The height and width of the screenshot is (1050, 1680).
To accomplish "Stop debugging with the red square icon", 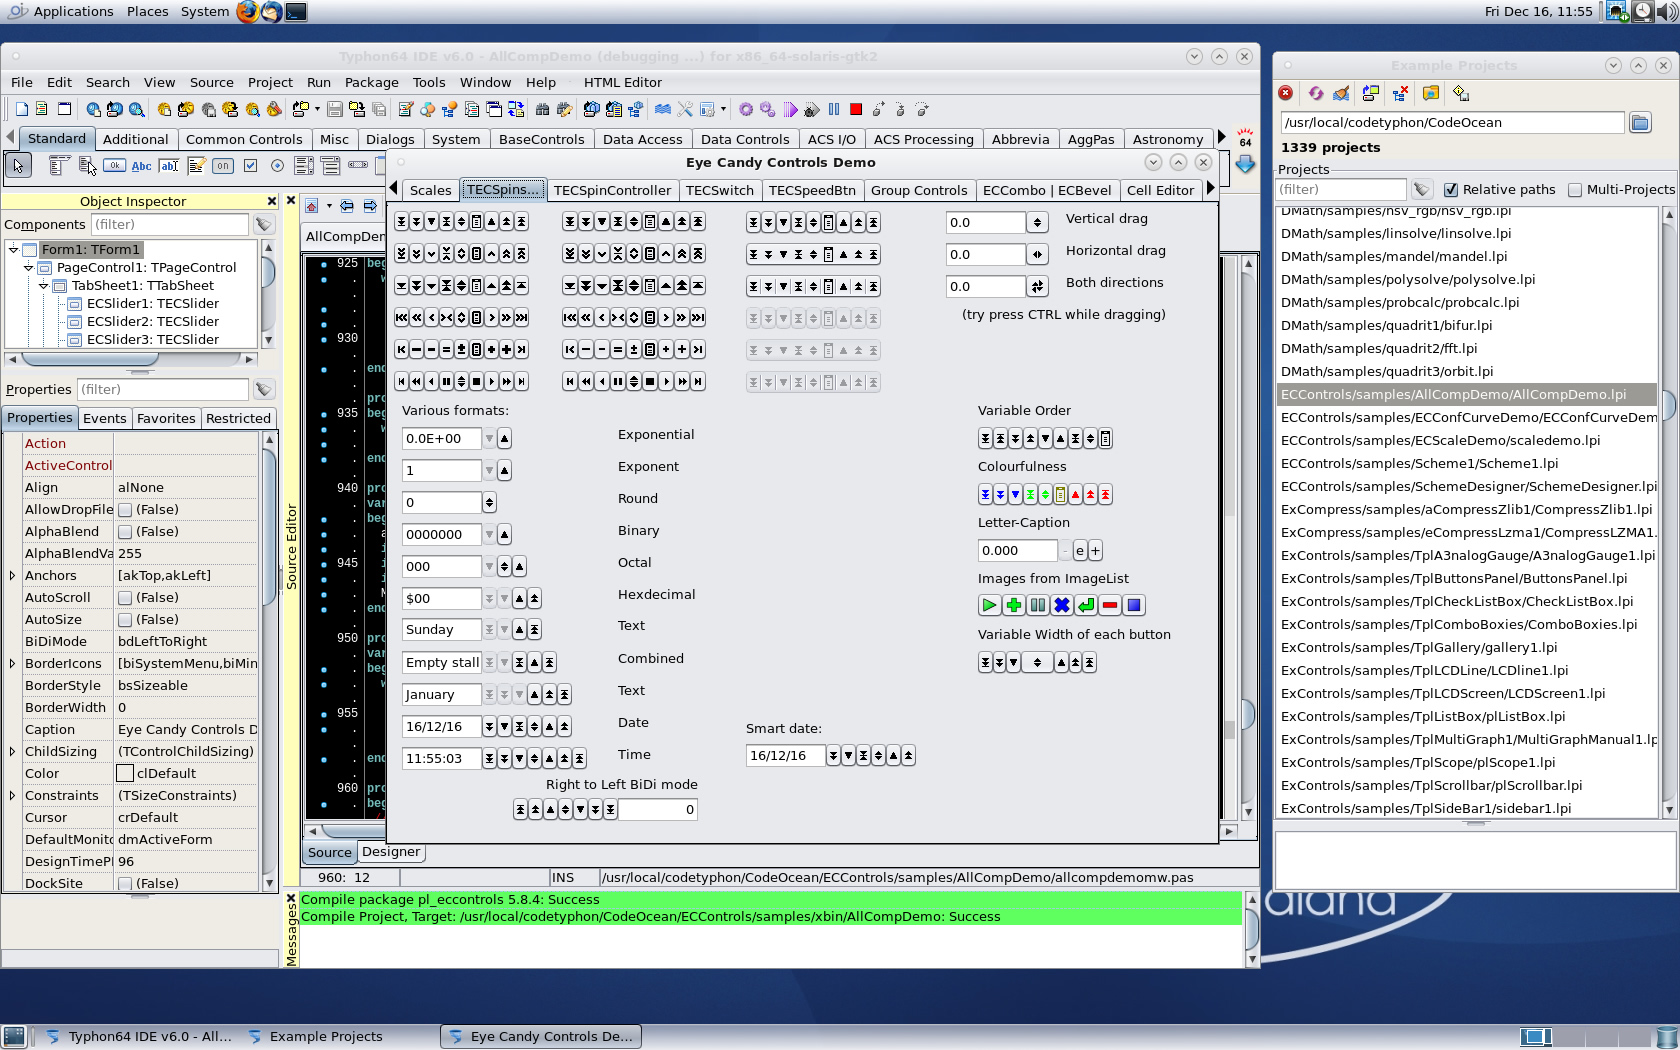I will pyautogui.click(x=856, y=109).
